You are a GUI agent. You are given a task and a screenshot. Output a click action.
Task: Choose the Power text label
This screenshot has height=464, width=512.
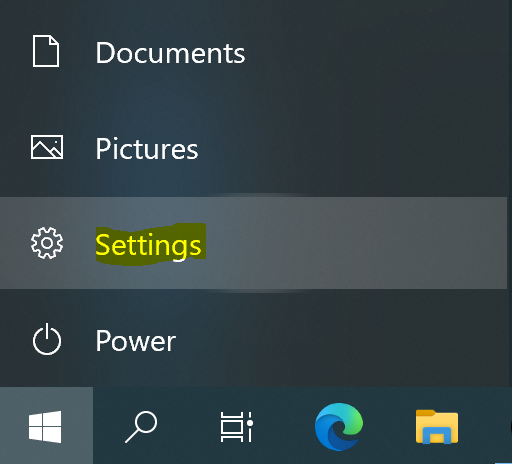[x=136, y=341]
